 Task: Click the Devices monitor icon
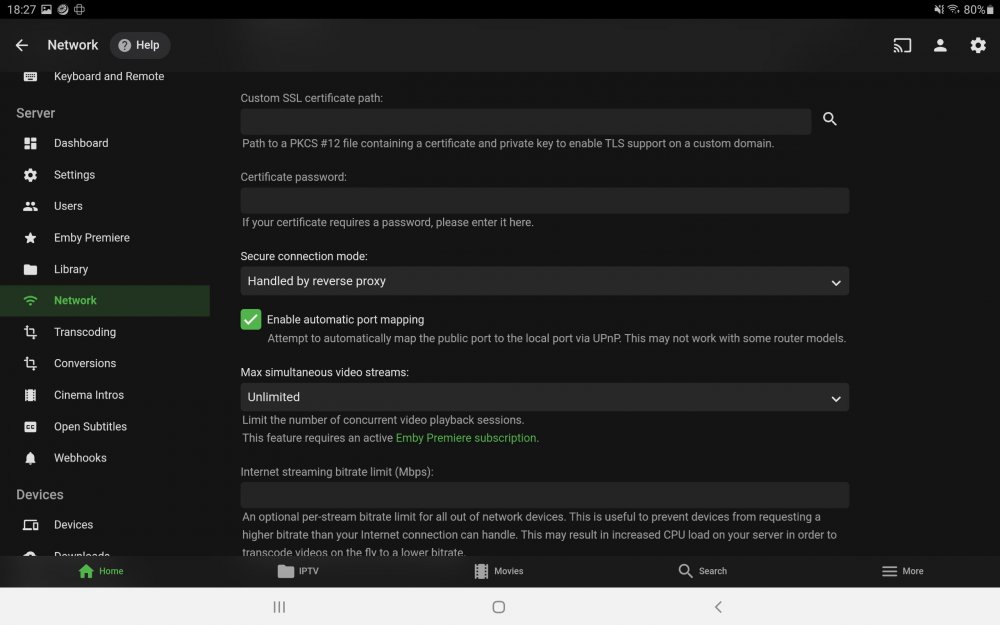click(30, 526)
